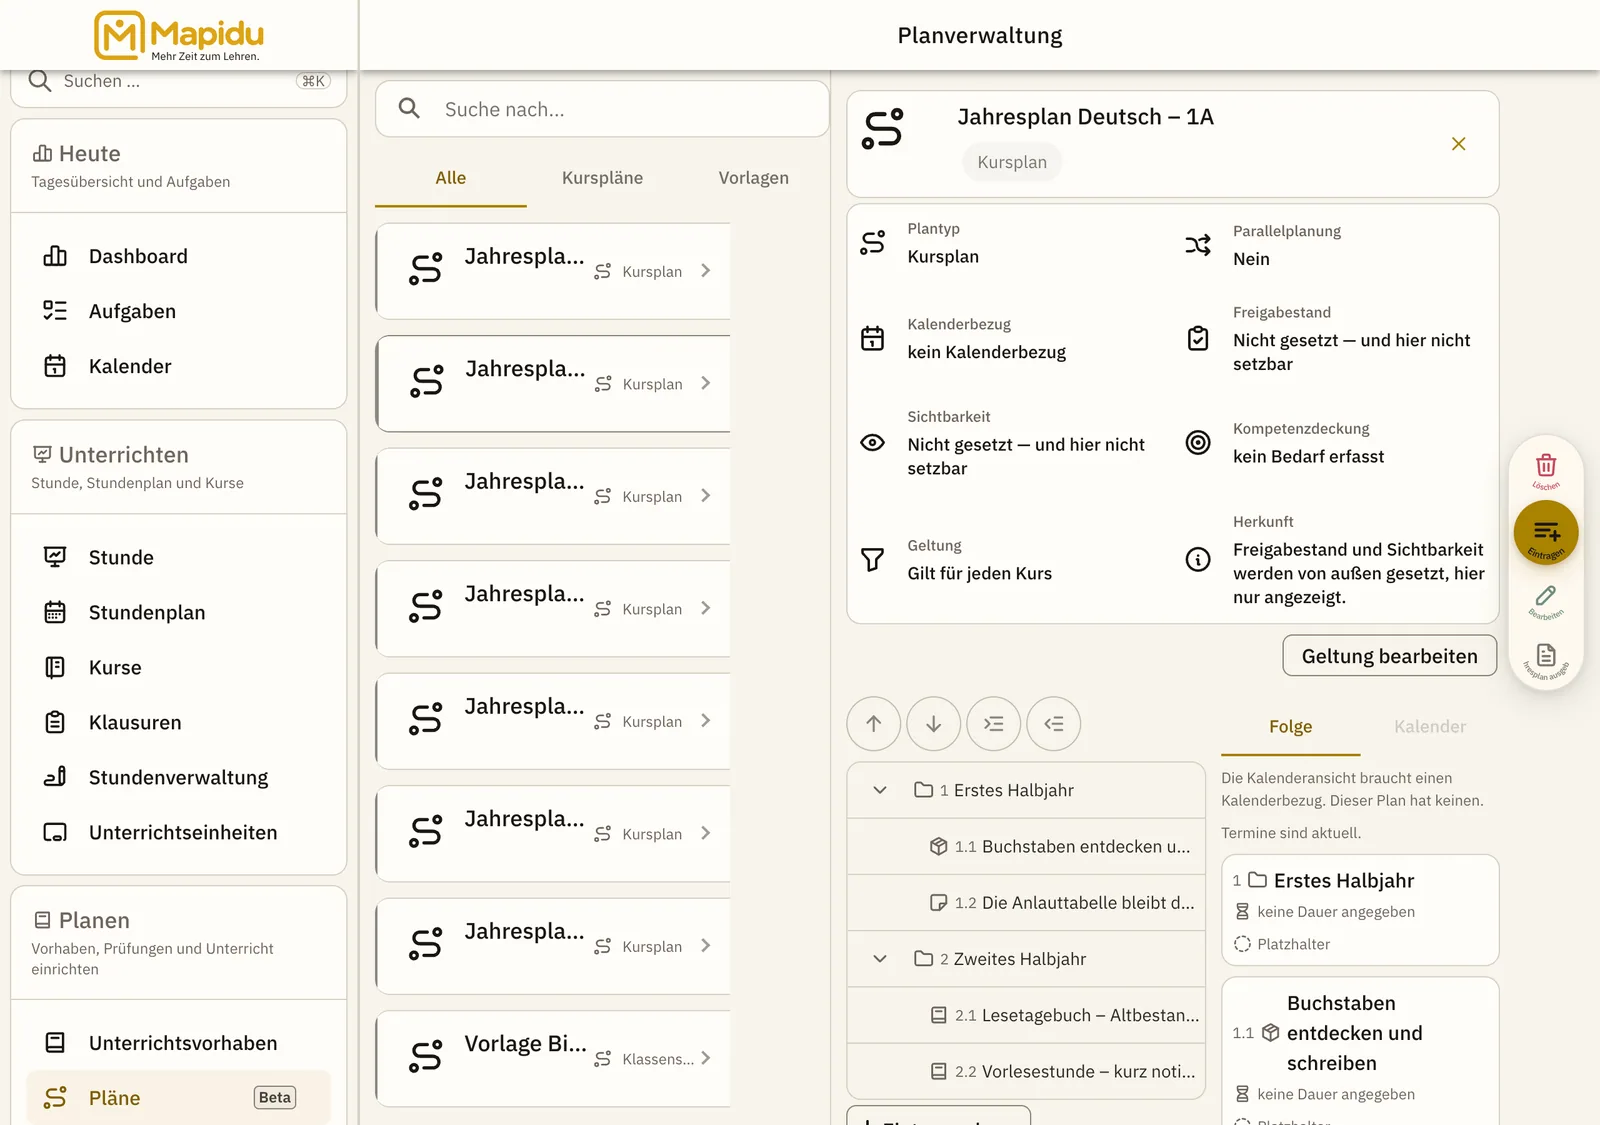
Task: Collapse the 2 Zweites Halbjahr folder
Action: point(880,959)
